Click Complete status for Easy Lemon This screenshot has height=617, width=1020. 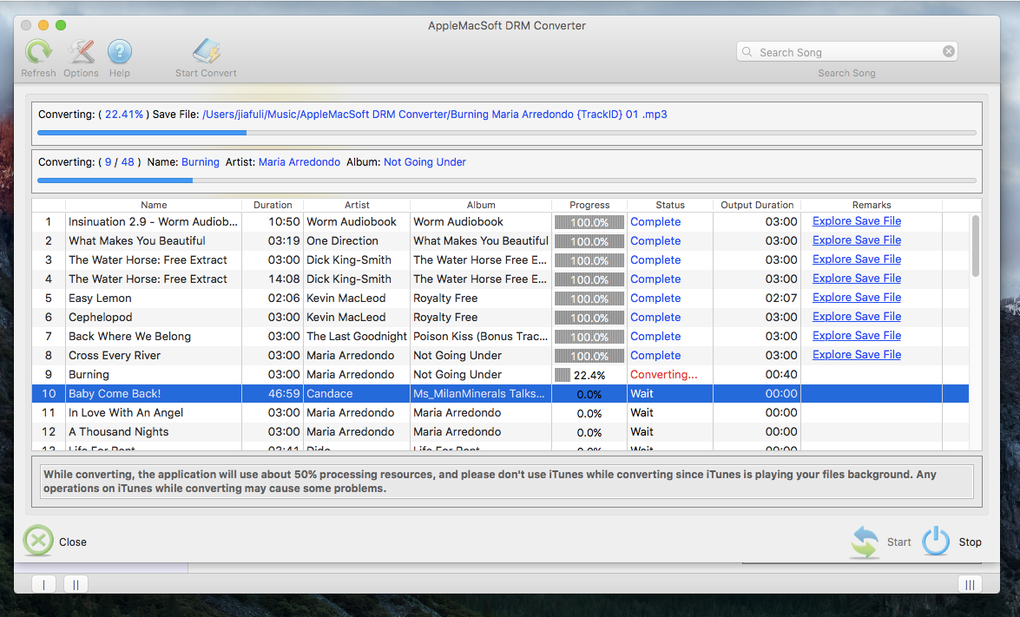click(x=655, y=298)
